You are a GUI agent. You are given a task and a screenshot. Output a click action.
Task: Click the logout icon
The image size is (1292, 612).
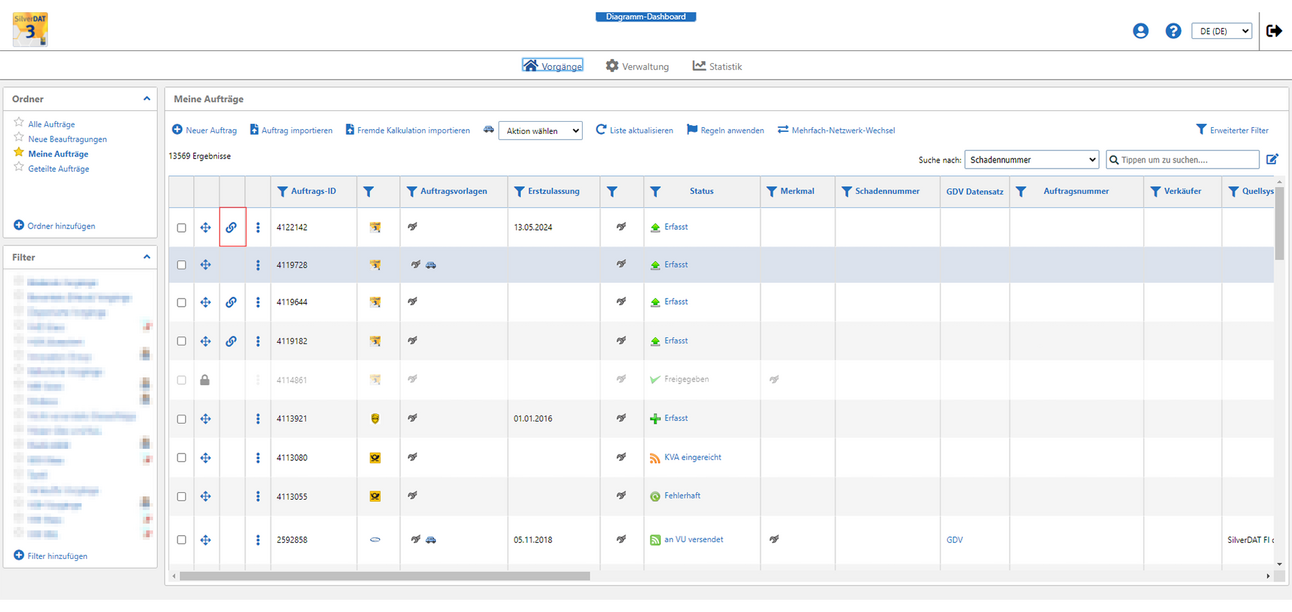click(x=1274, y=31)
